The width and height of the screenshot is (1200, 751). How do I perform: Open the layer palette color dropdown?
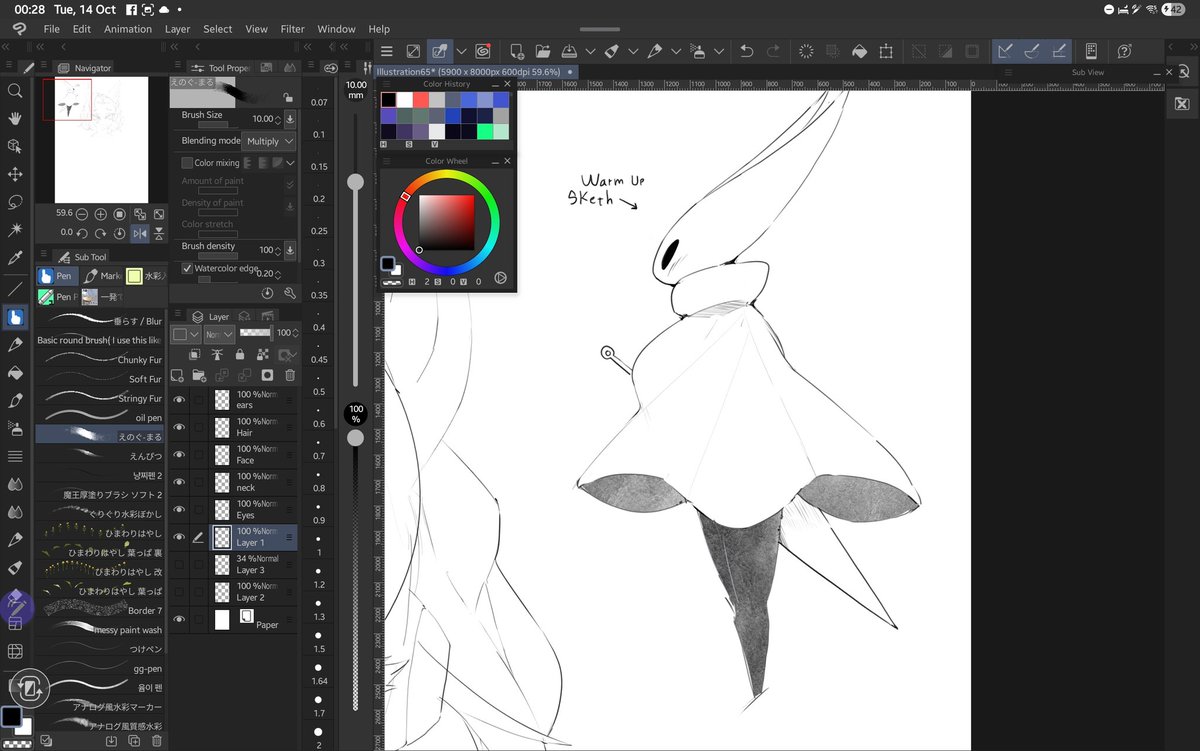click(x=186, y=333)
